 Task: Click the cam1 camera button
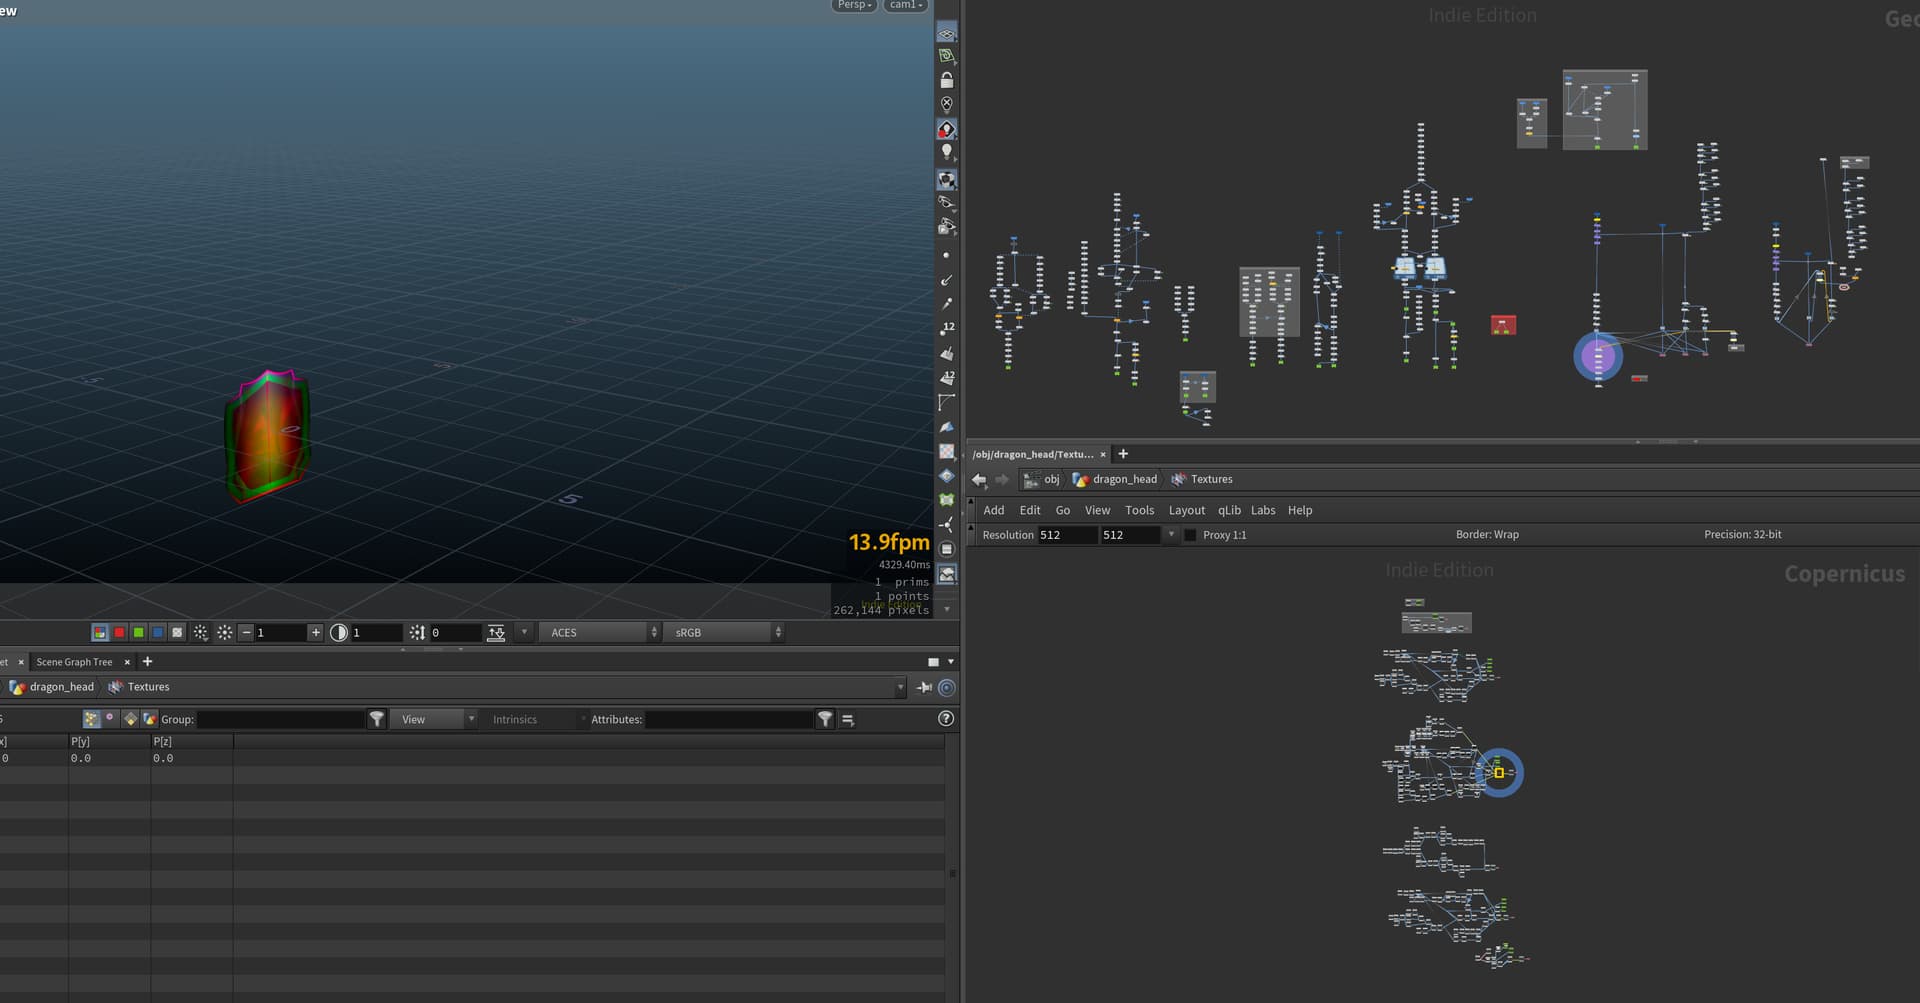[x=904, y=5]
